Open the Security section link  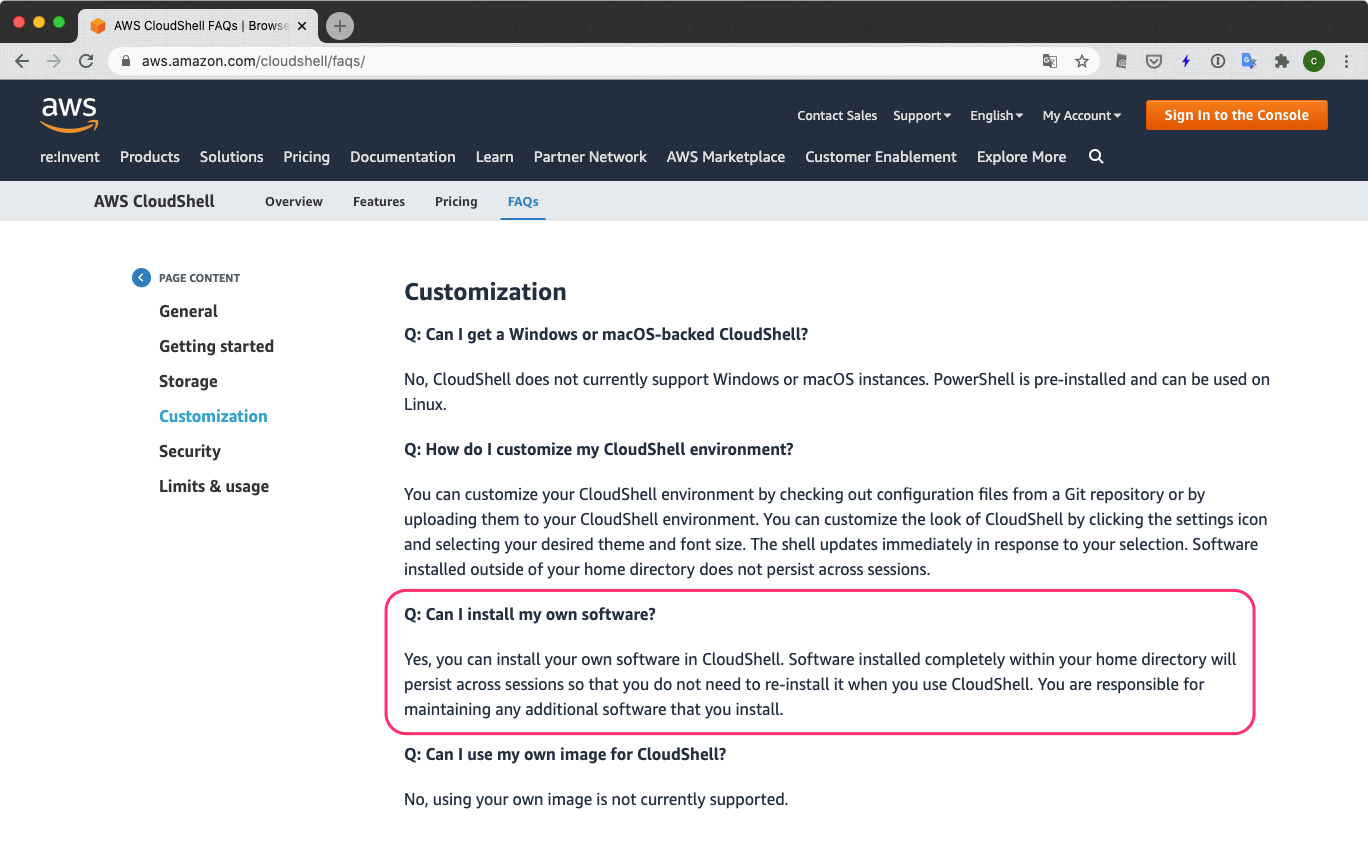point(189,451)
